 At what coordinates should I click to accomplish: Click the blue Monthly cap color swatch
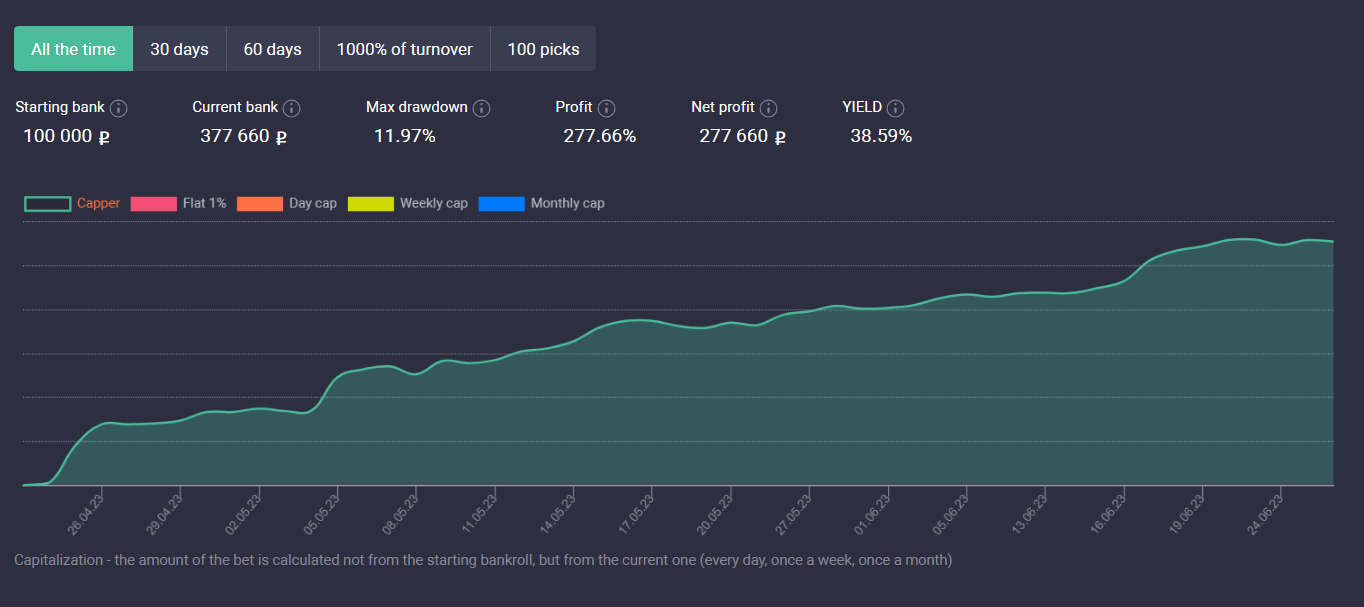click(x=501, y=204)
